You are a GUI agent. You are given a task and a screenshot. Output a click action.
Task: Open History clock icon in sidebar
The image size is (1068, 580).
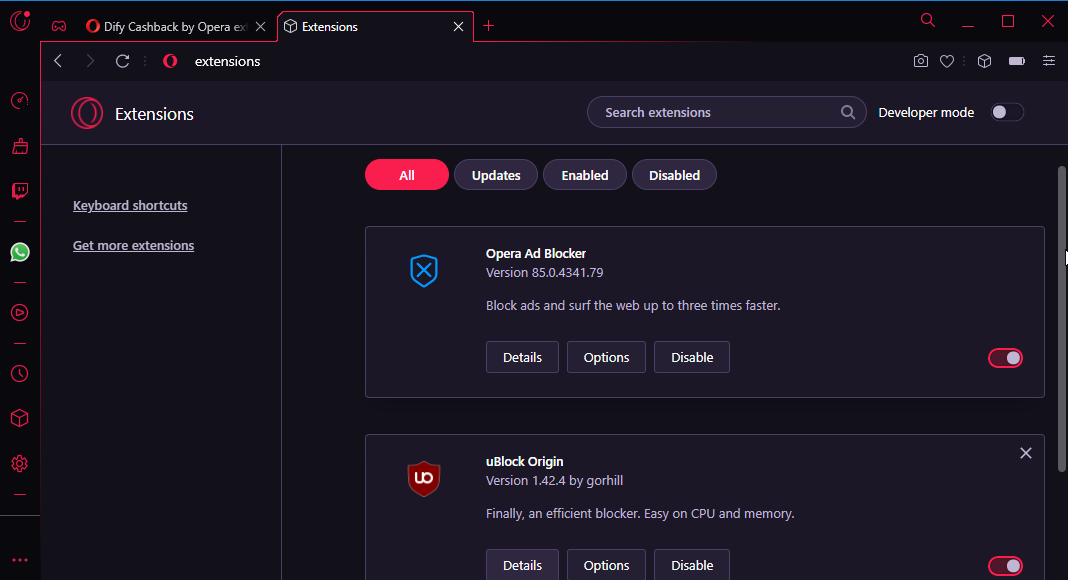[x=20, y=374]
